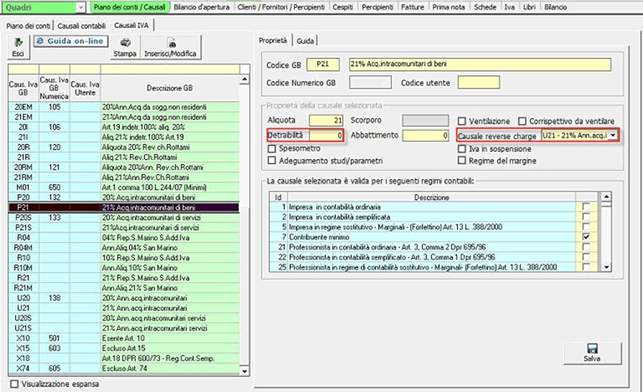This screenshot has width=643, height=392.
Task: Open the Iva tab
Action: pyautogui.click(x=509, y=7)
